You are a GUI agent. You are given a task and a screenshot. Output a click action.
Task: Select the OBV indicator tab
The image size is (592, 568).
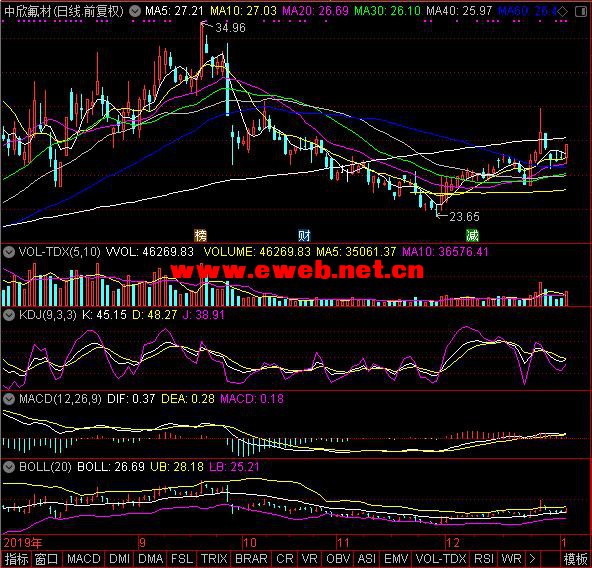click(x=338, y=559)
